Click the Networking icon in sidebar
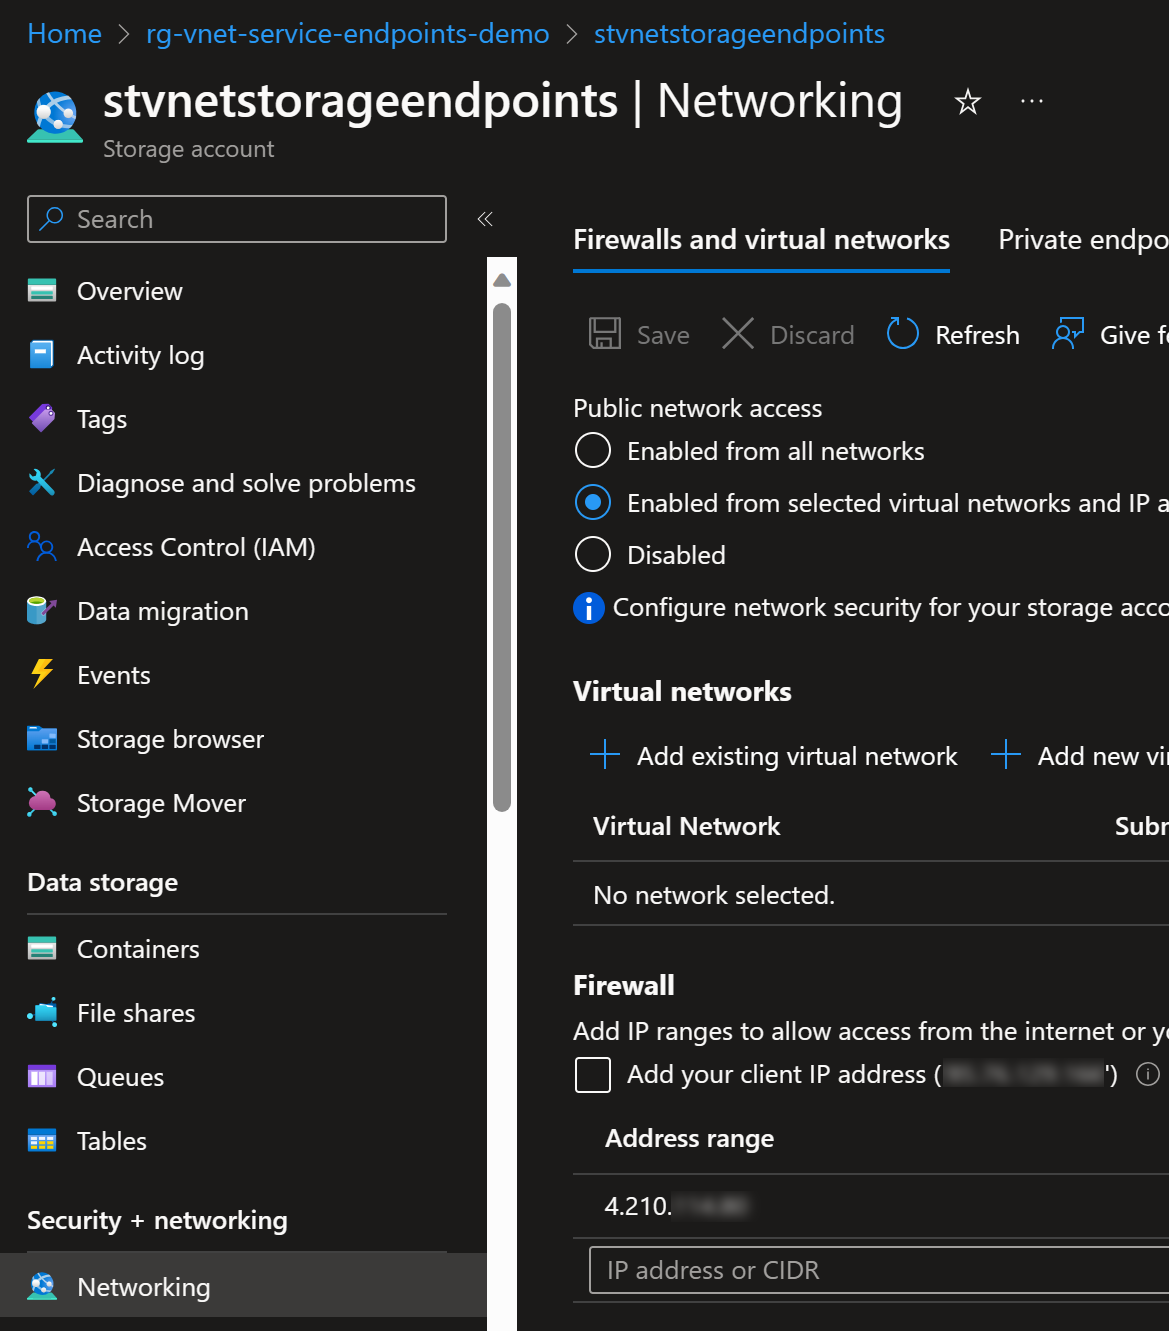 click(42, 1286)
